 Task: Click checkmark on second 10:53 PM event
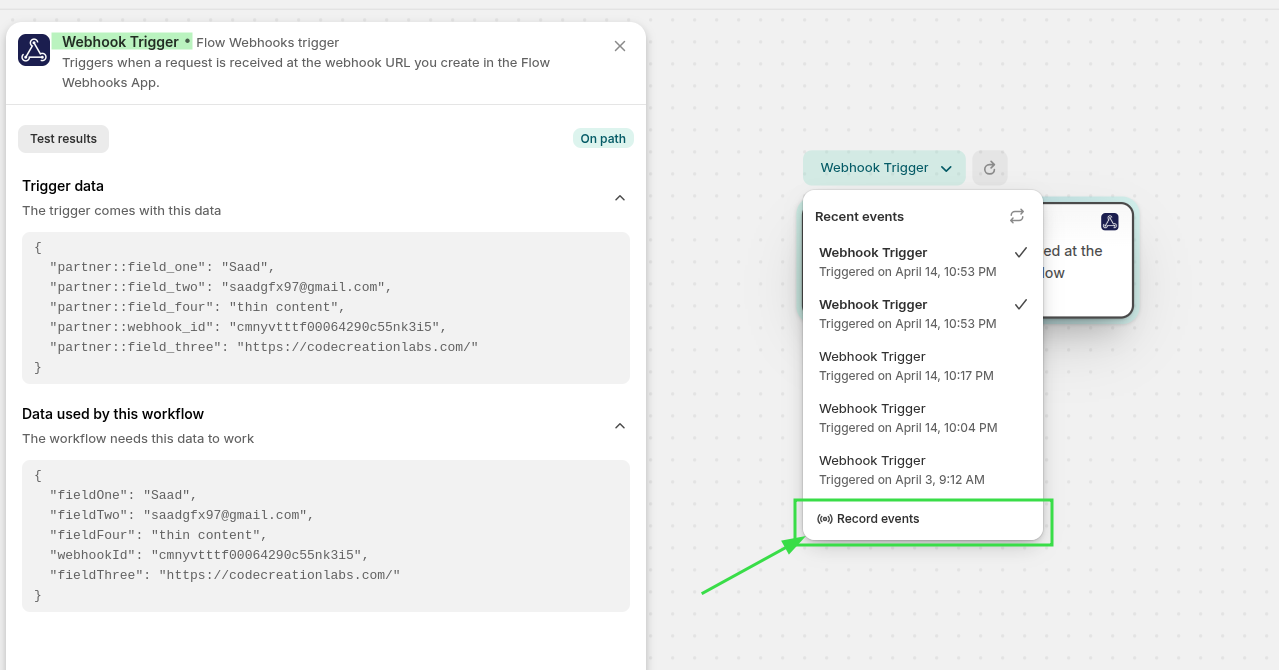1020,305
